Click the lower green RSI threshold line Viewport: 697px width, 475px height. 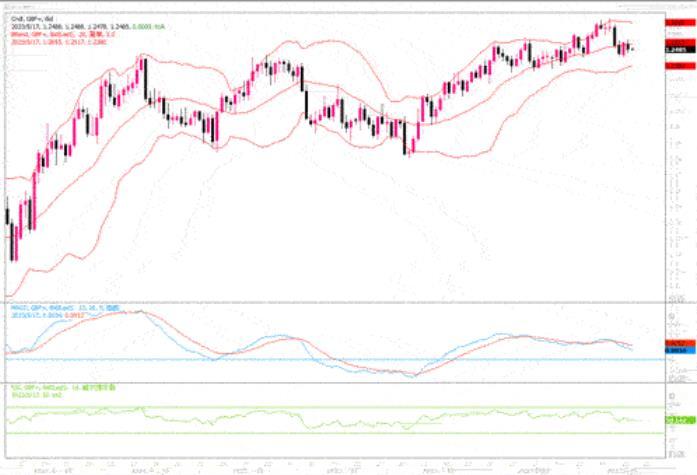click(300, 433)
